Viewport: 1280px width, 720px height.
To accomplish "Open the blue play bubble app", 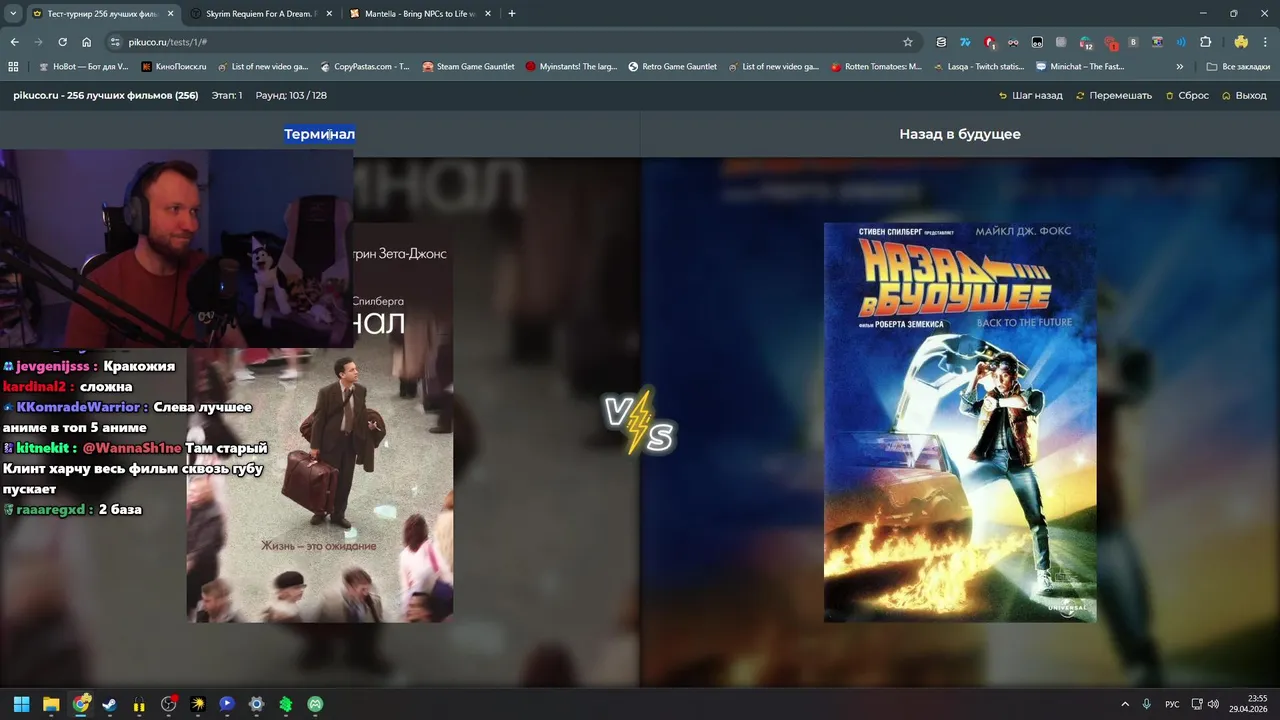I will pyautogui.click(x=227, y=704).
